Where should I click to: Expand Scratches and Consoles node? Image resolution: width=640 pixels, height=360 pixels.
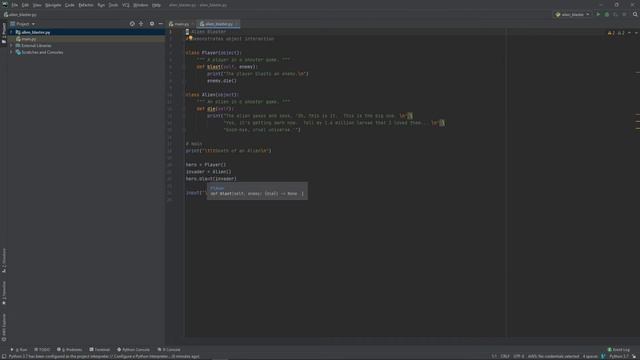coord(11,52)
